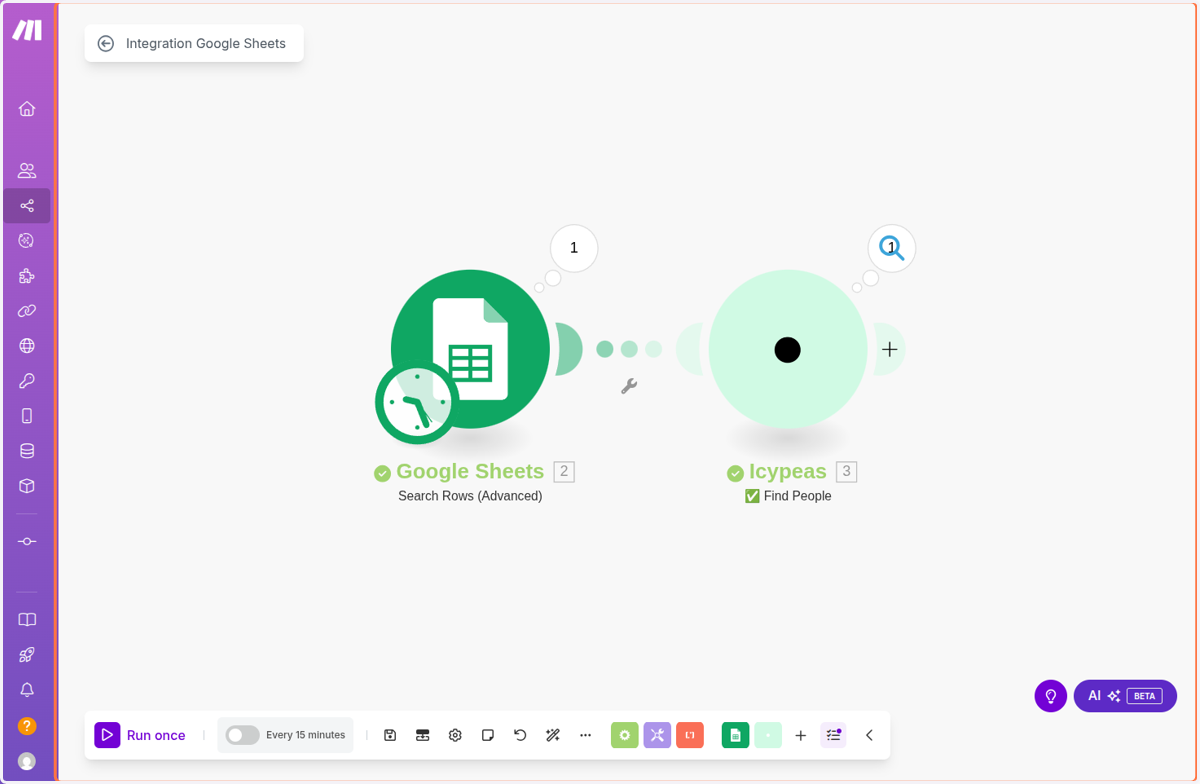Add a module after Icypeas
Image resolution: width=1200 pixels, height=784 pixels.
coord(890,350)
